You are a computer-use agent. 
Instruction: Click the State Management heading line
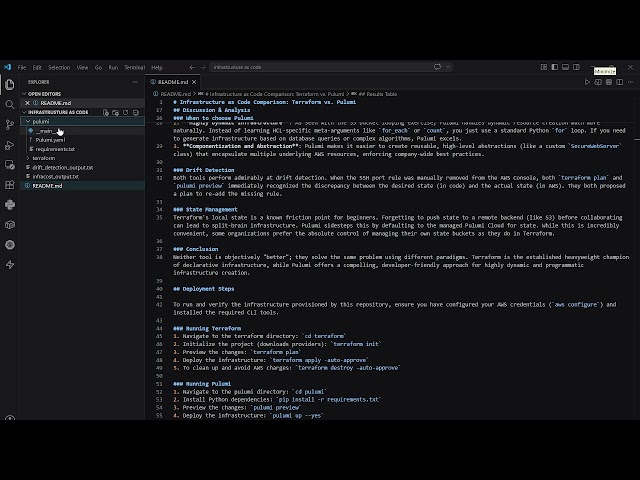[x=205, y=209]
